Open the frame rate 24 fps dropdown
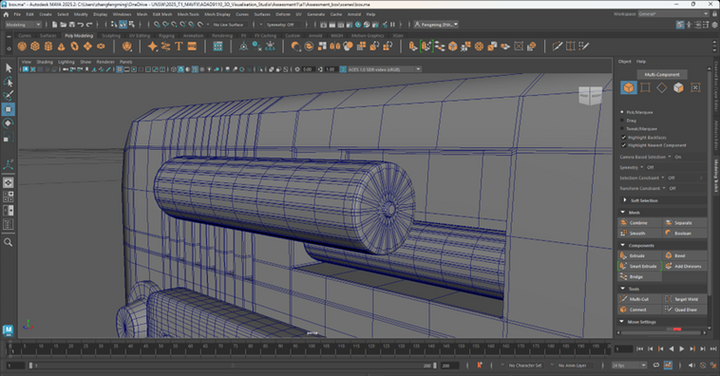 click(x=629, y=365)
